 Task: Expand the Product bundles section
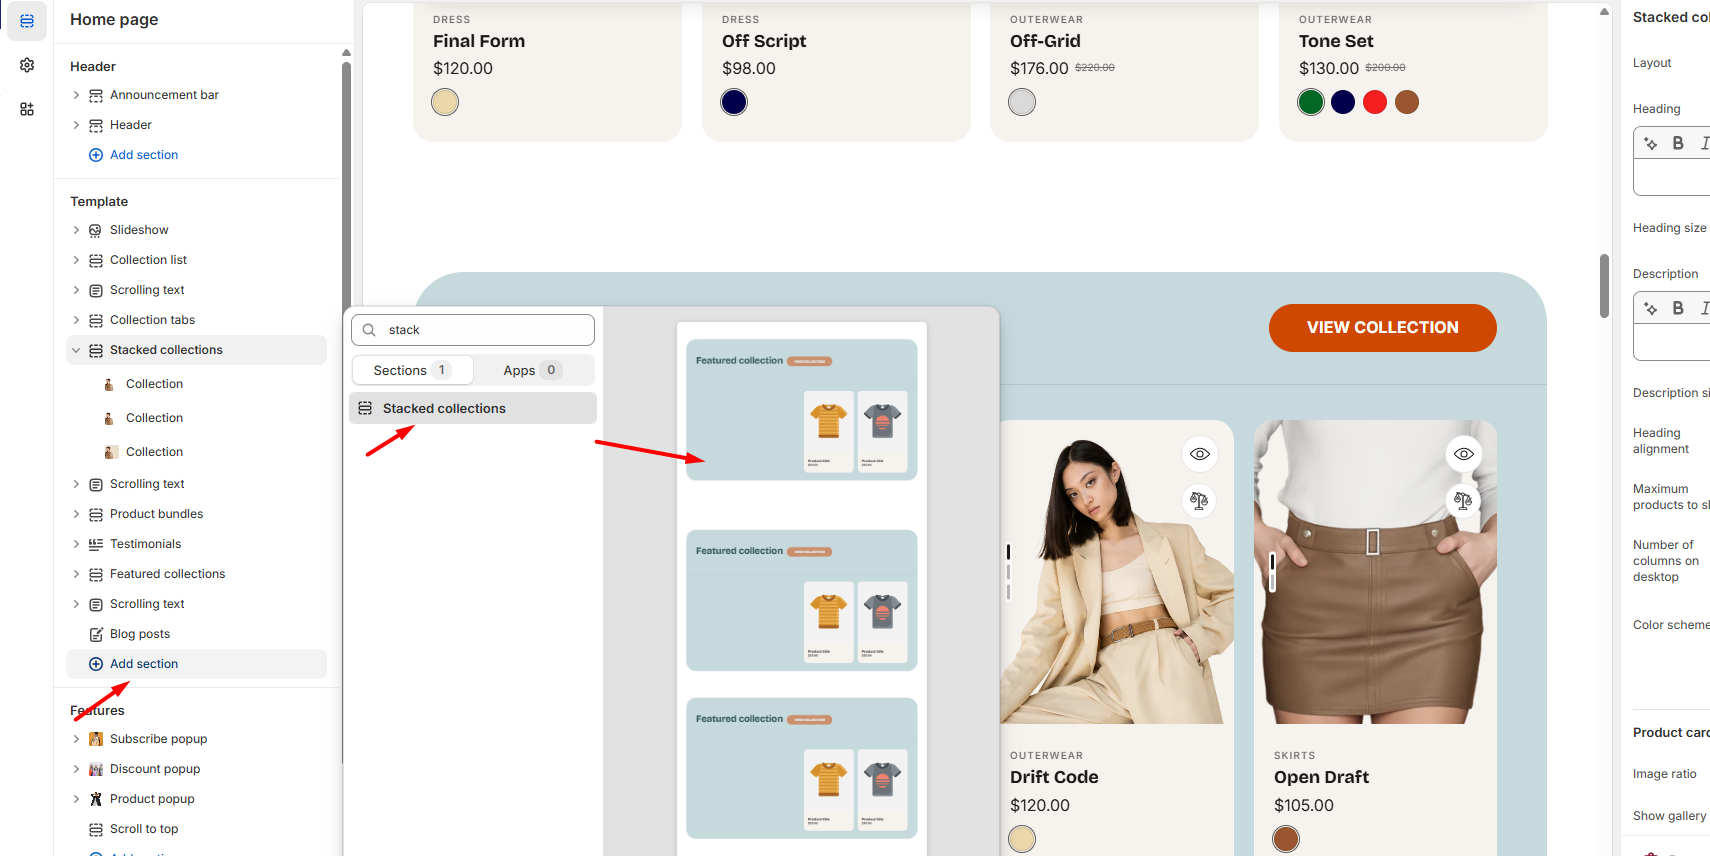coord(76,514)
